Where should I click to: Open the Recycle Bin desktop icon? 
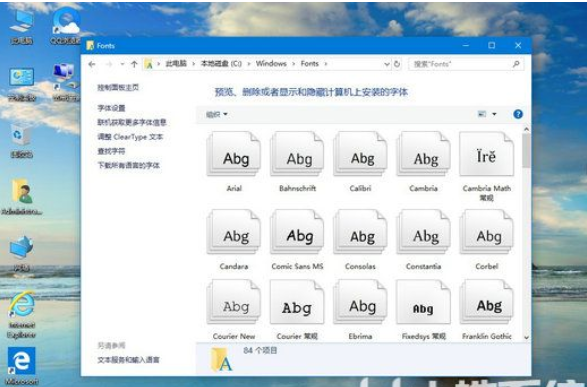(21, 141)
